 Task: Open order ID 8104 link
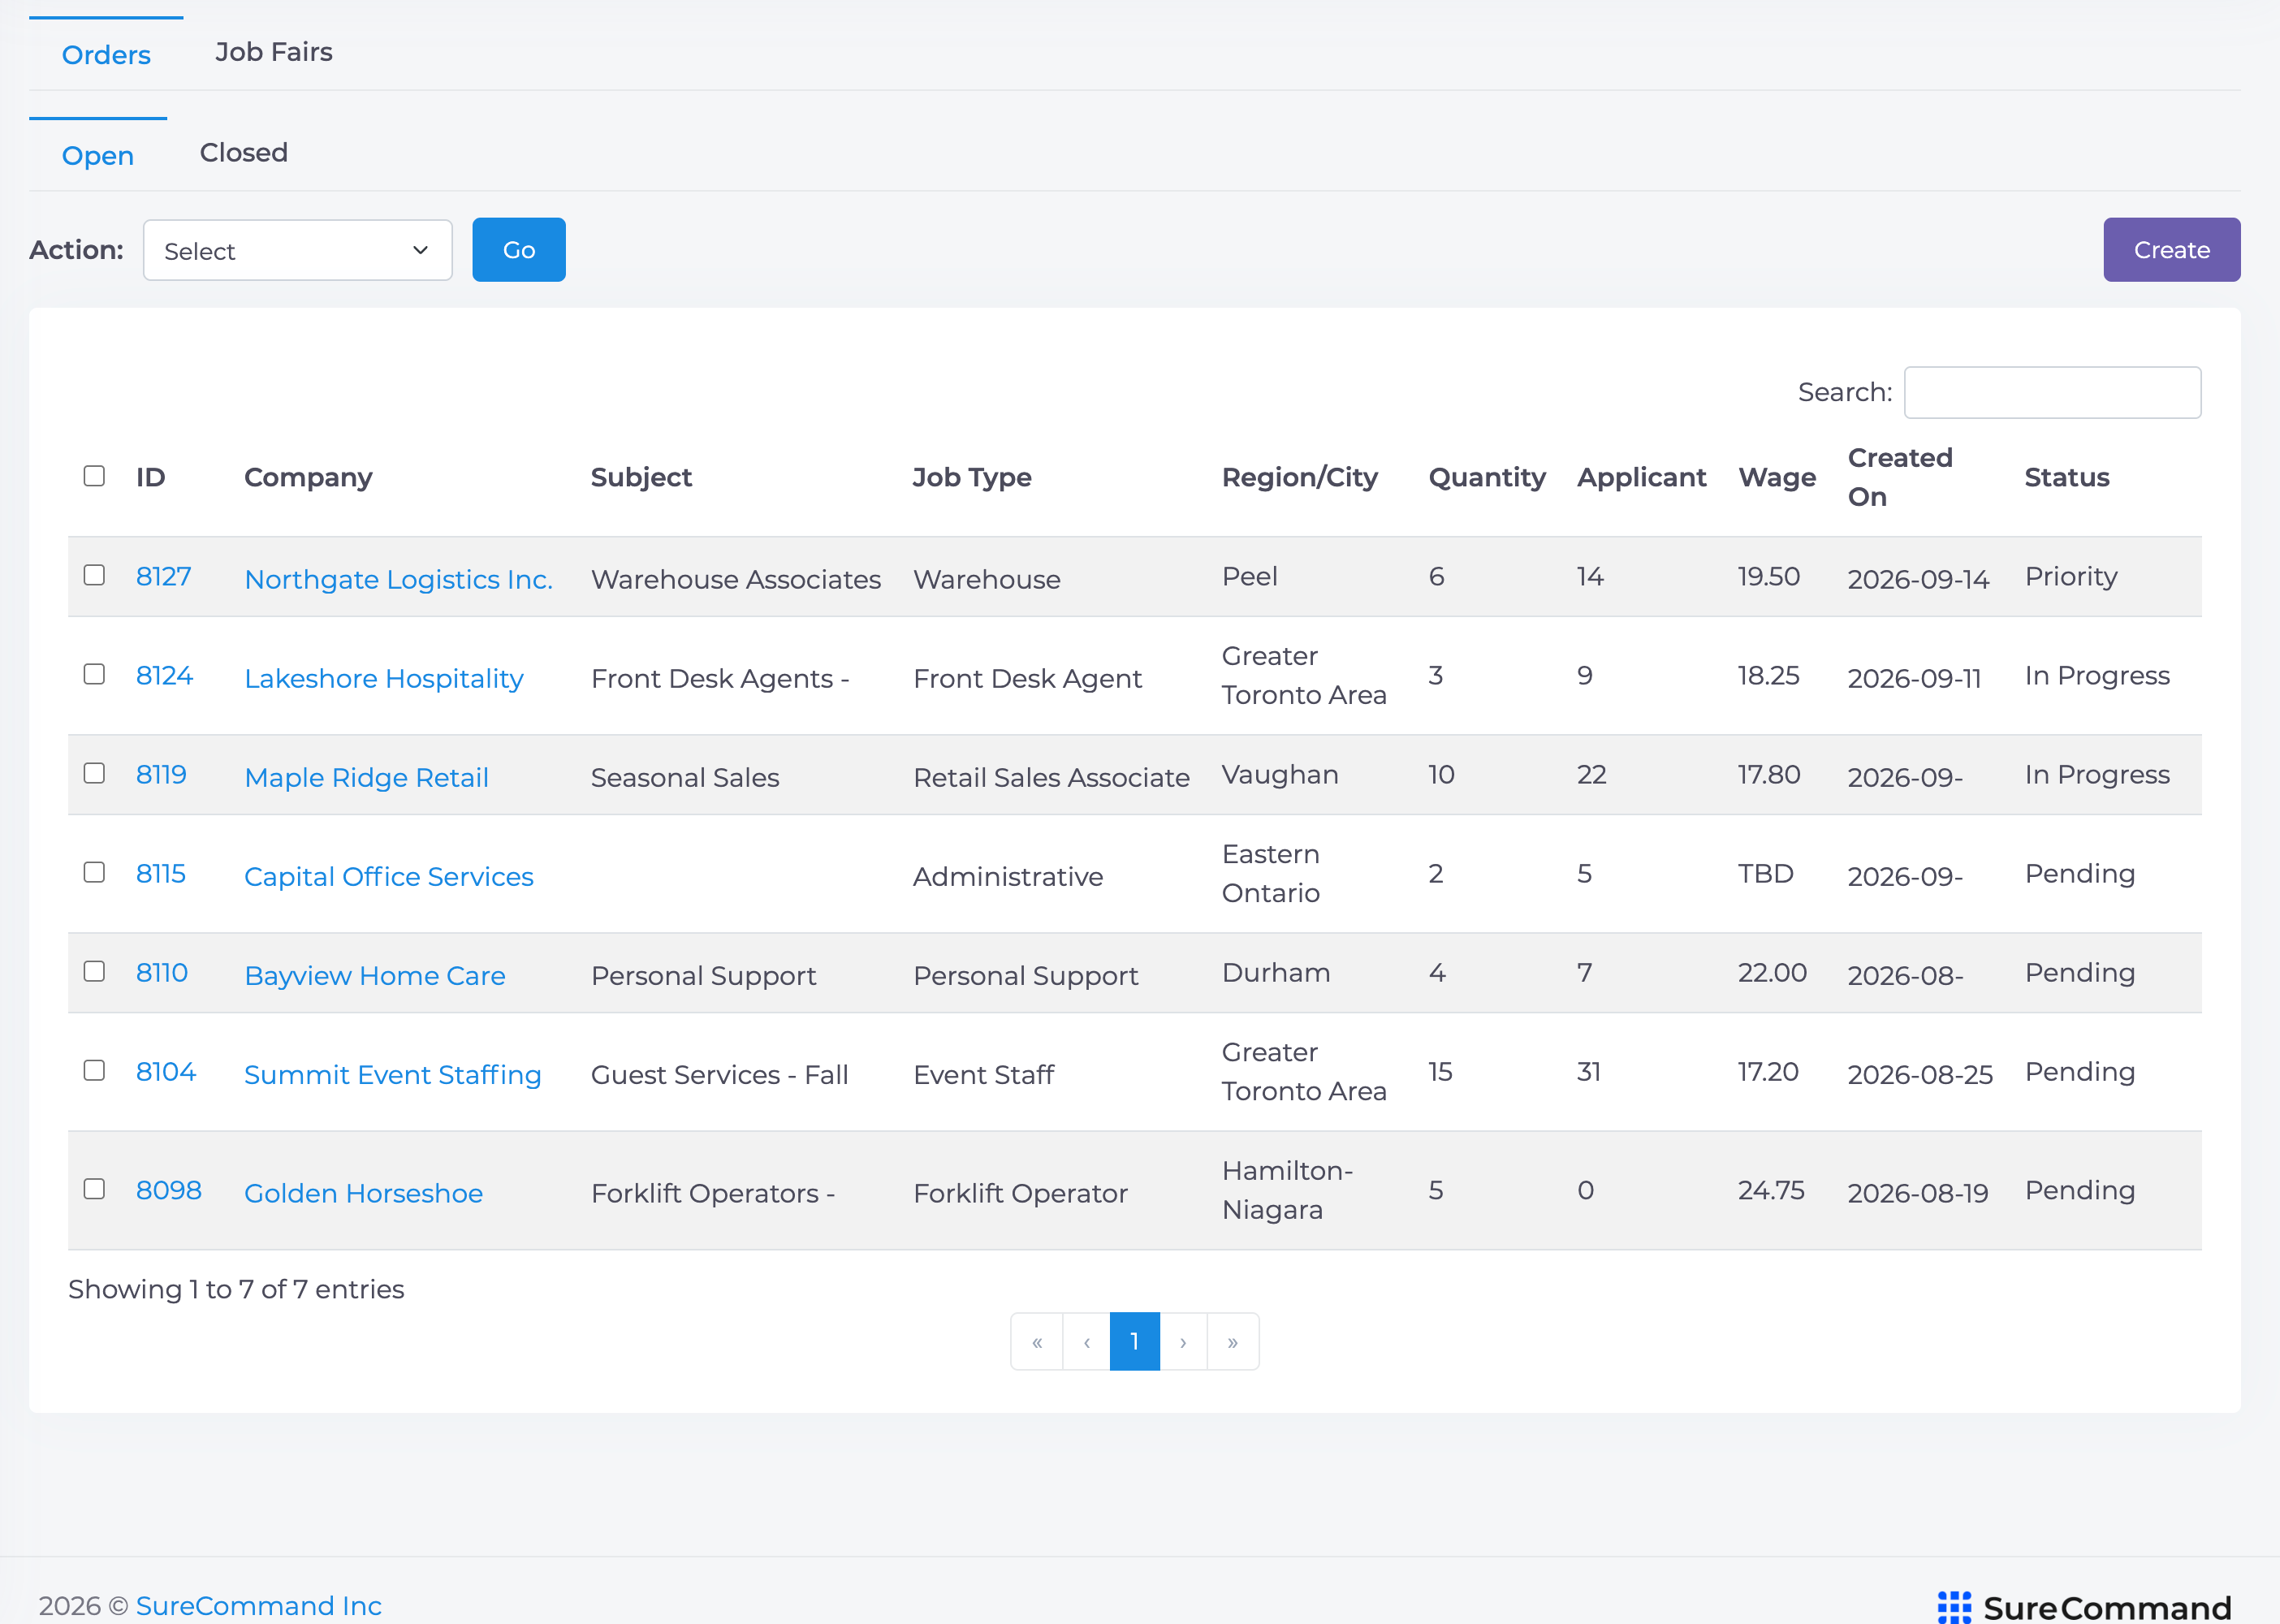[x=166, y=1071]
